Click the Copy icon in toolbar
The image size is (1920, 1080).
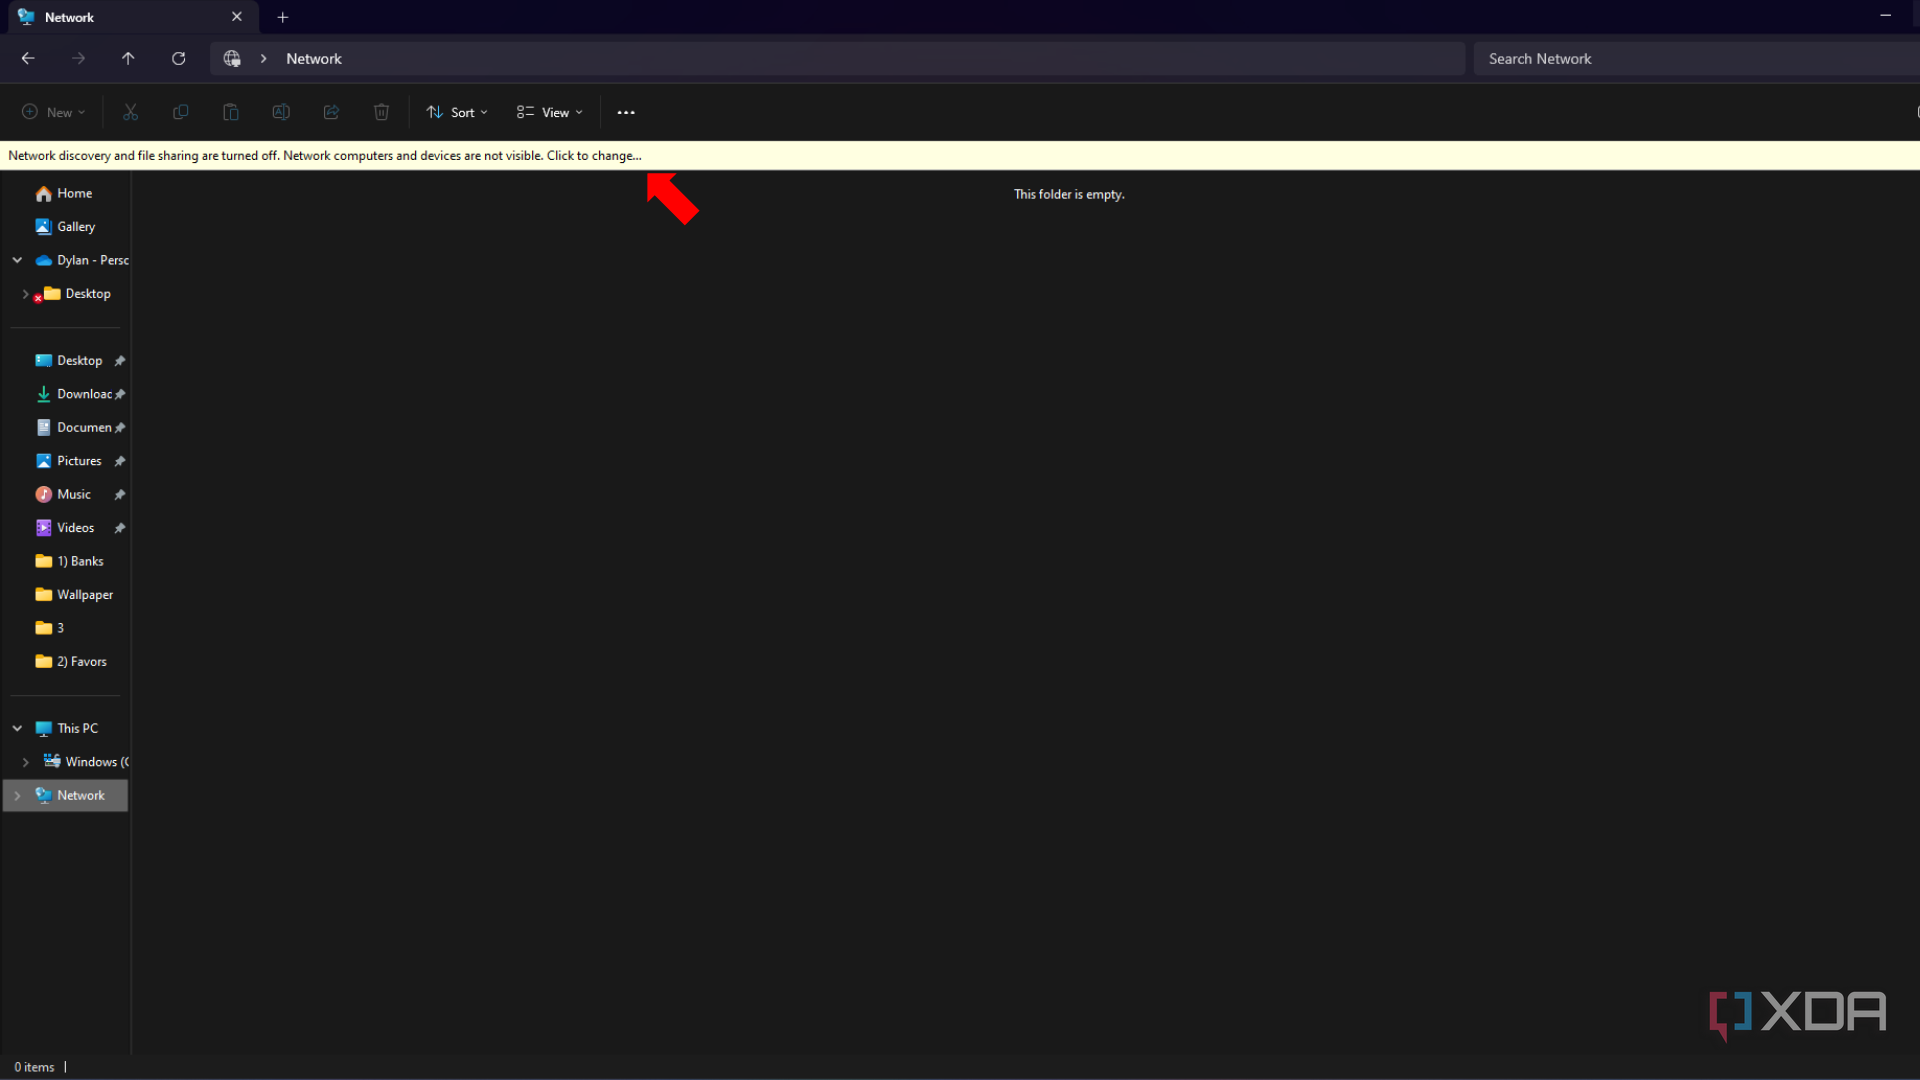tap(180, 112)
